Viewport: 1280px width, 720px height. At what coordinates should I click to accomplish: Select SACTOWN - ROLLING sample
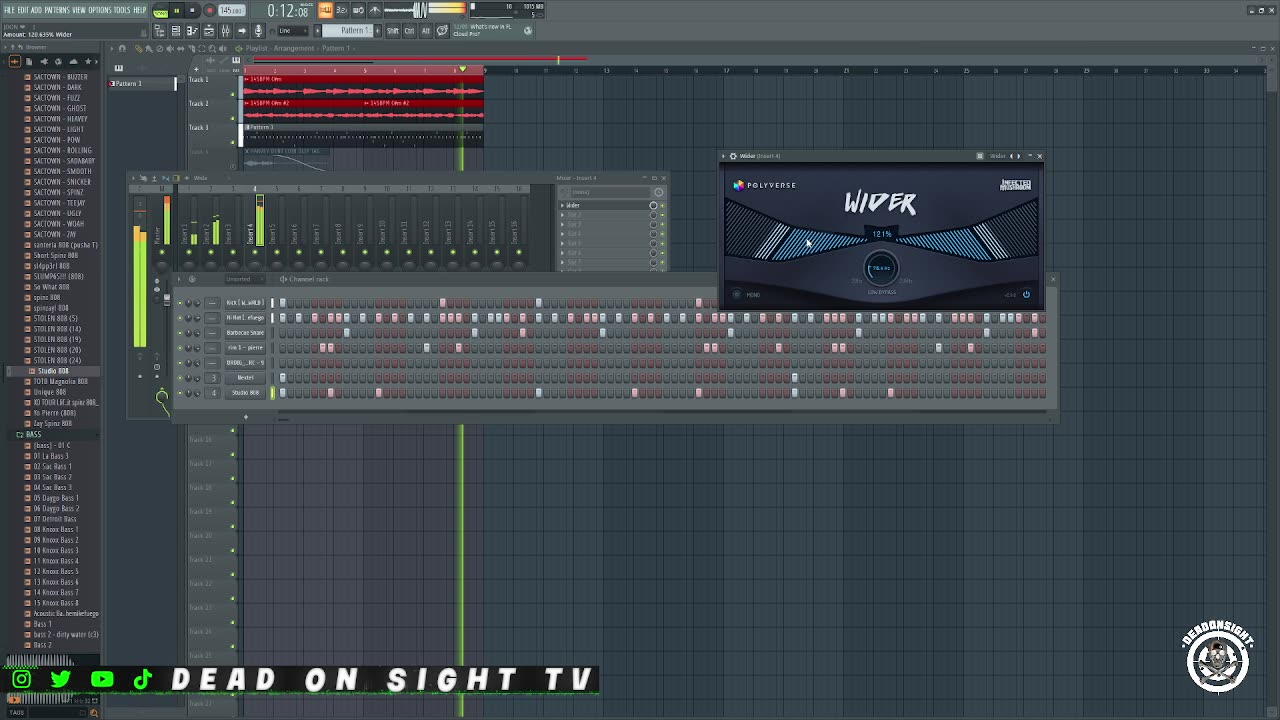coord(62,150)
